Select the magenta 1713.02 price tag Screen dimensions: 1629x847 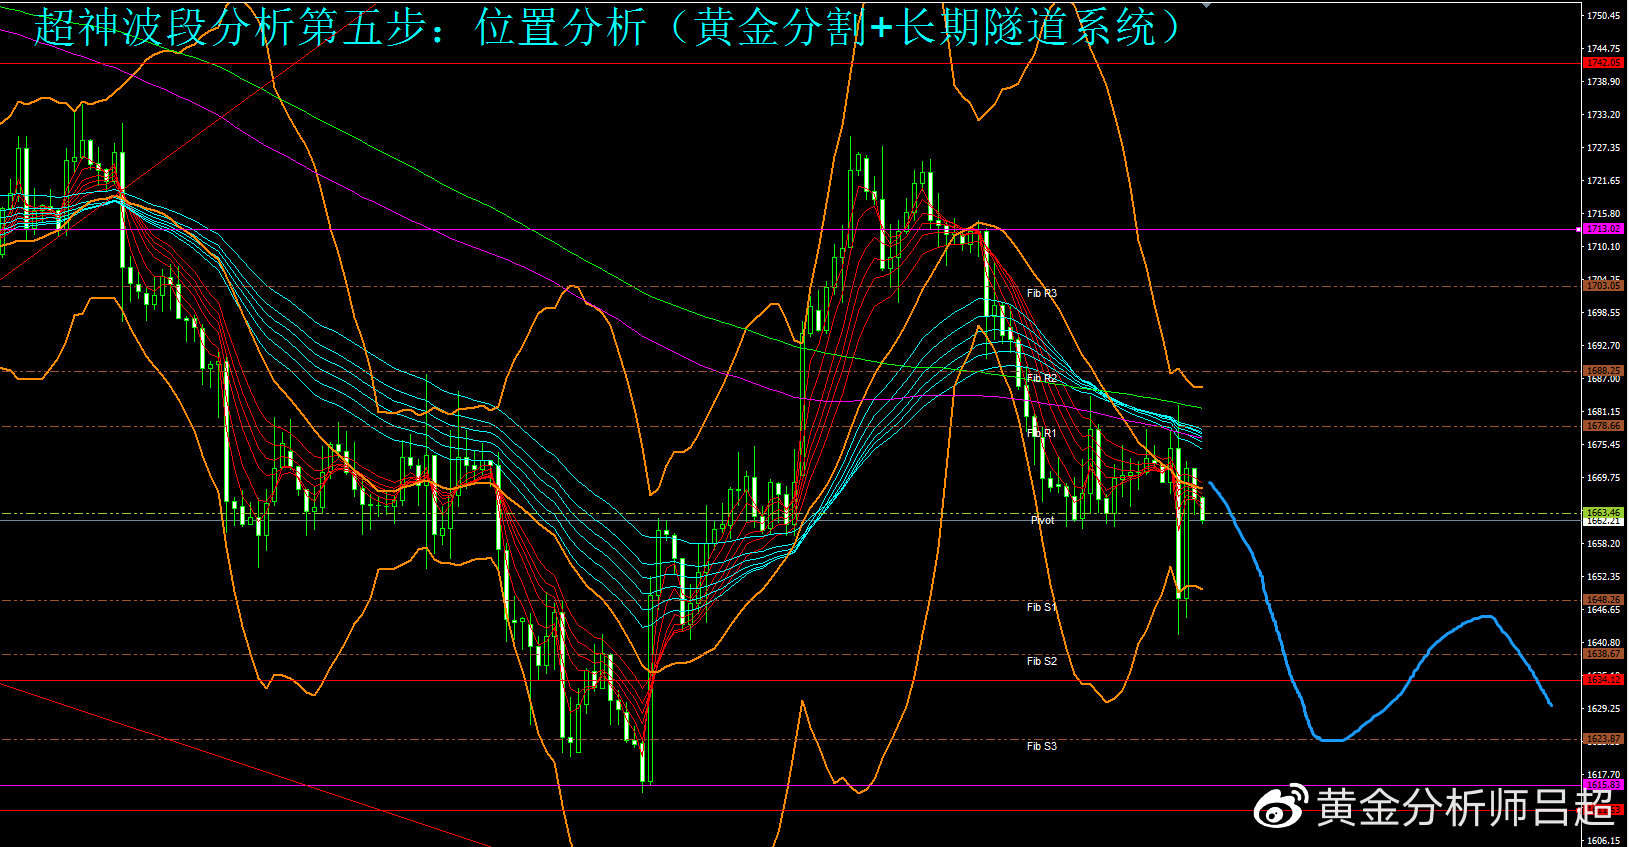1603,229
